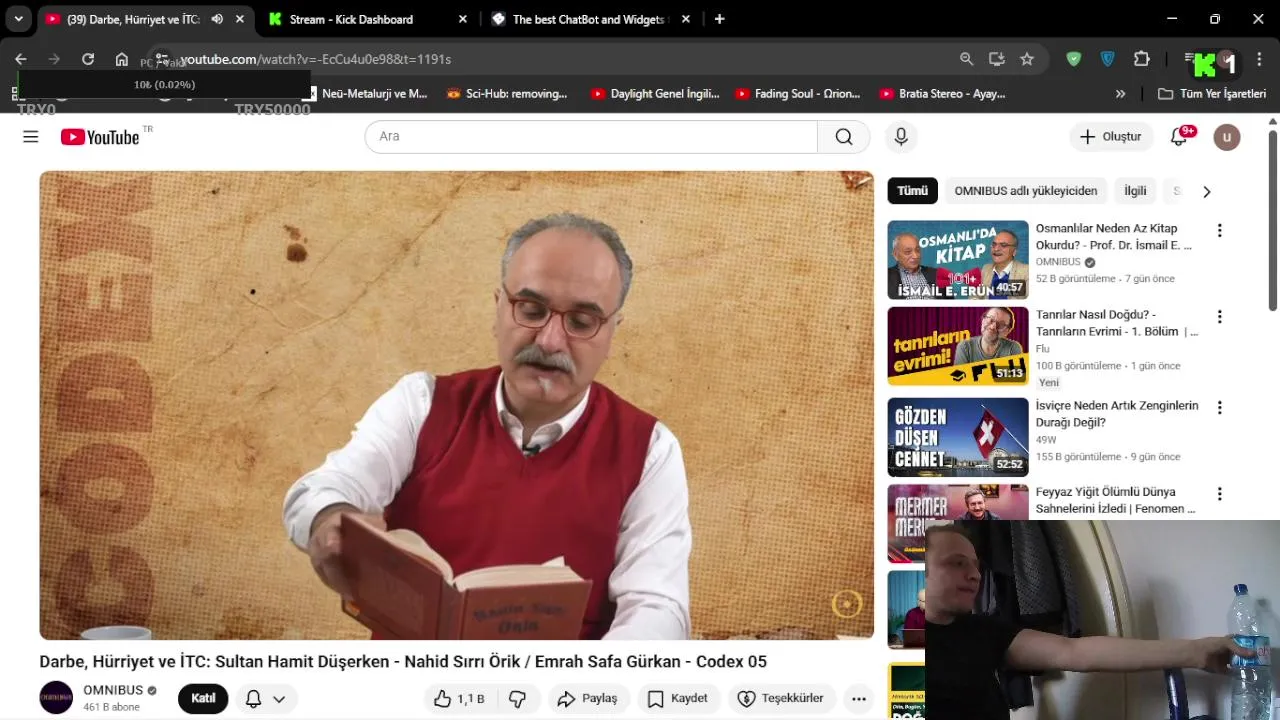Open İsviçre Neden Artık Zenginlerin video title
The image size is (1280, 720).
(x=1117, y=414)
